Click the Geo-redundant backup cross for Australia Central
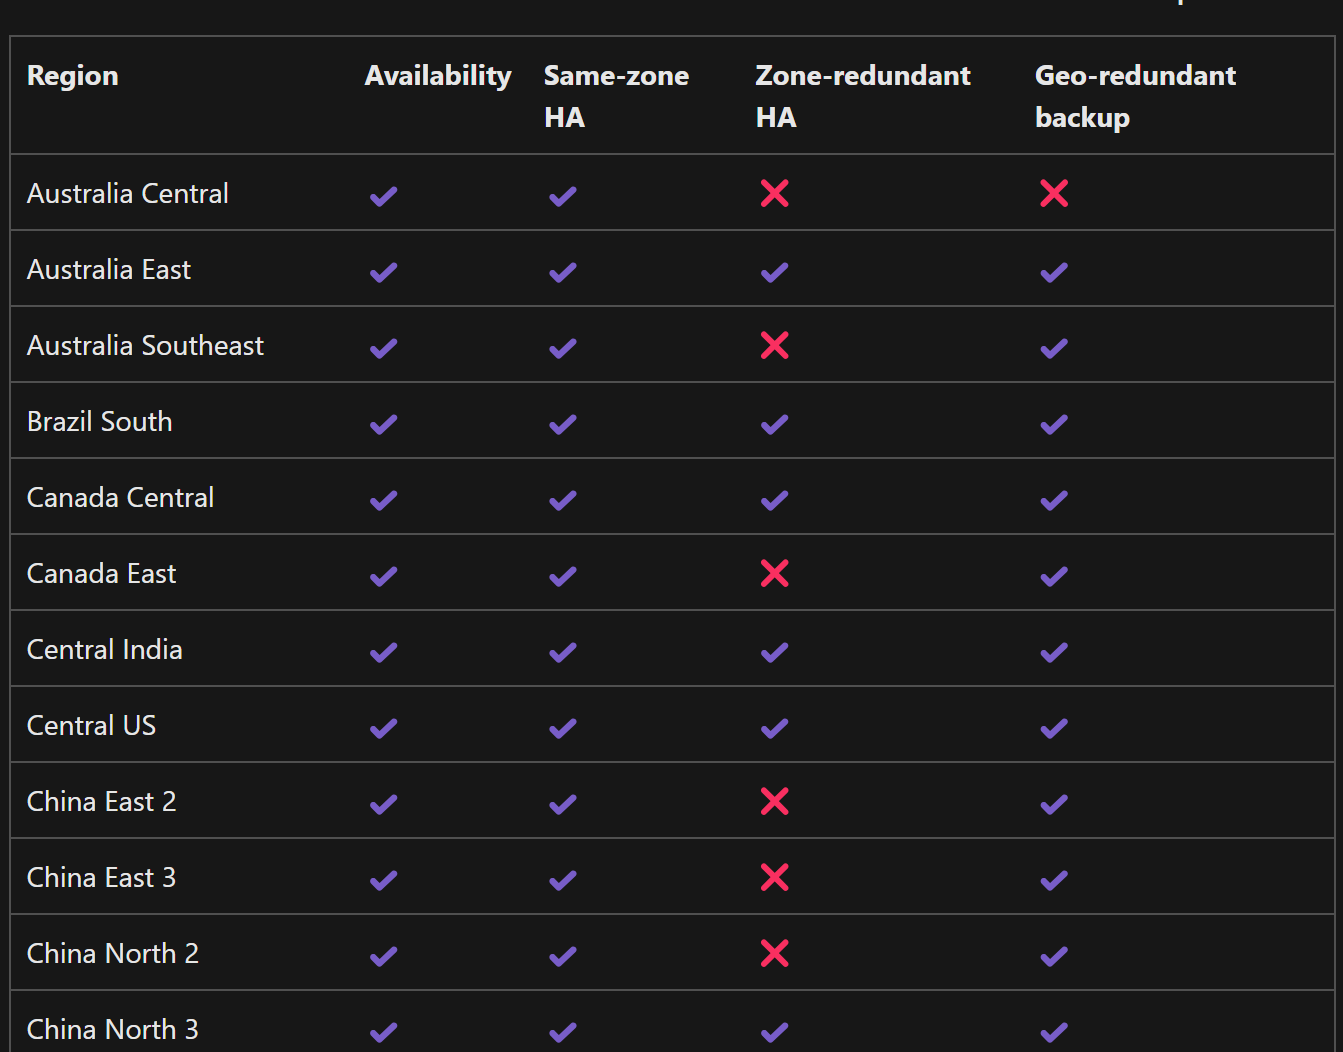This screenshot has width=1343, height=1052. pyautogui.click(x=1054, y=193)
